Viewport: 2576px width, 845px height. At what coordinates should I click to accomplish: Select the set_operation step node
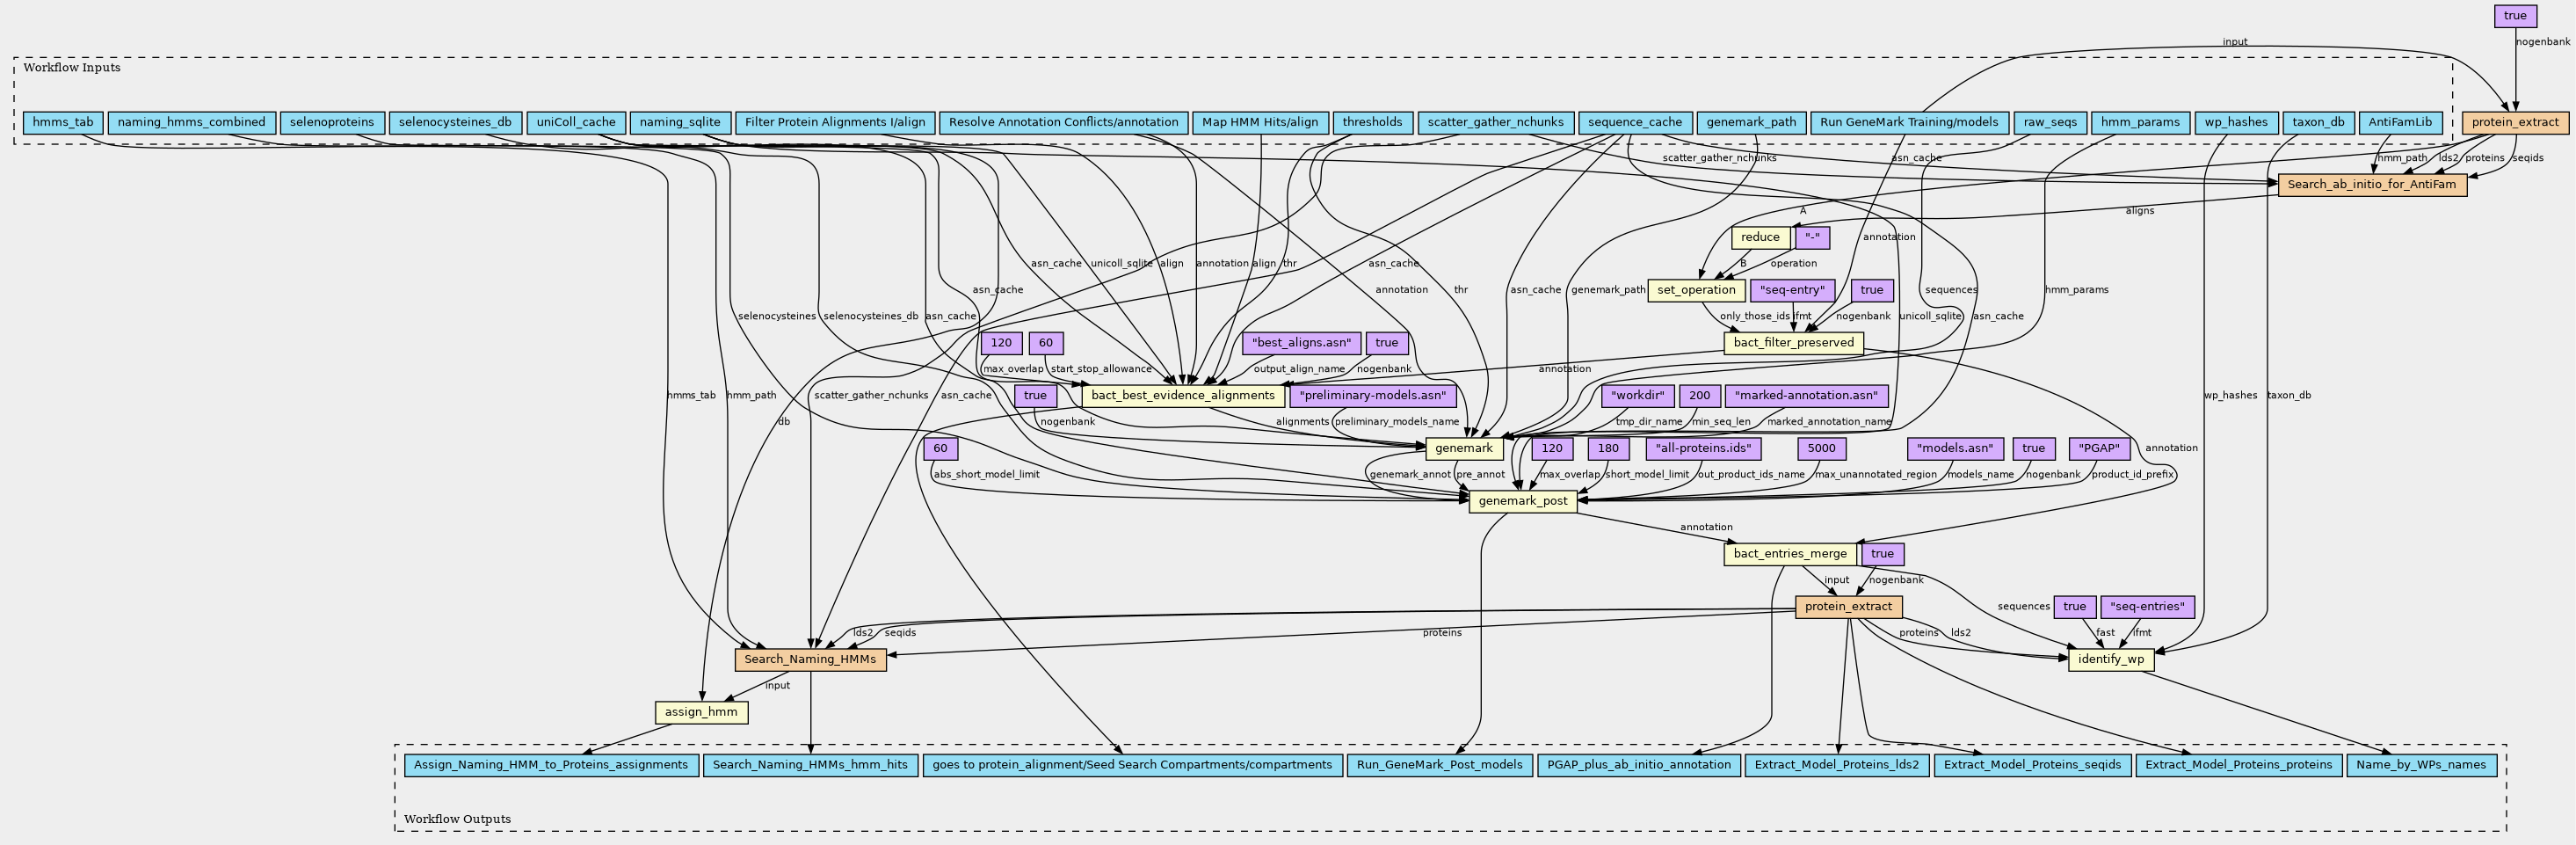pos(1696,290)
